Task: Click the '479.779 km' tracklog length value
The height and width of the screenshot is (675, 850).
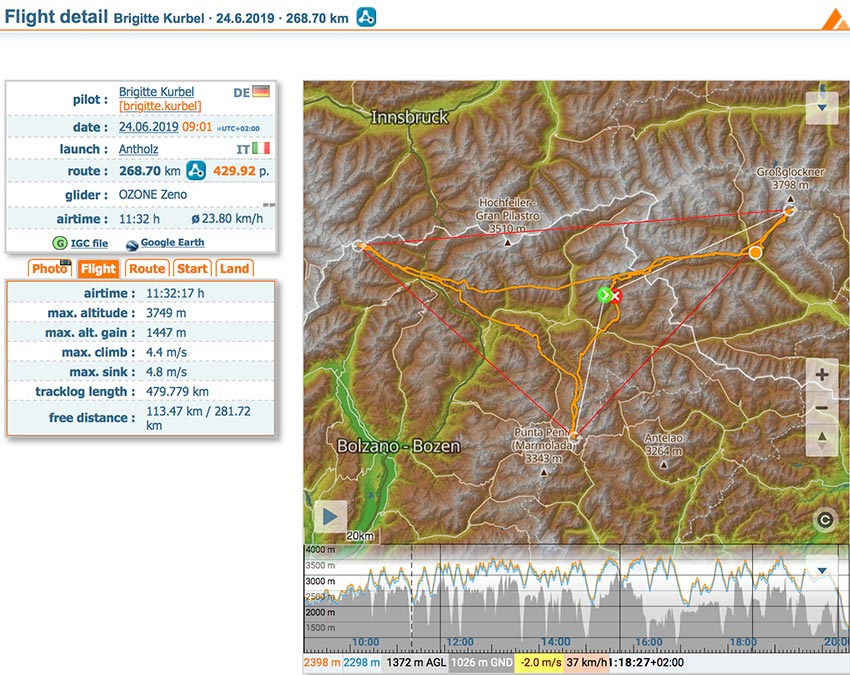Action: tap(177, 391)
